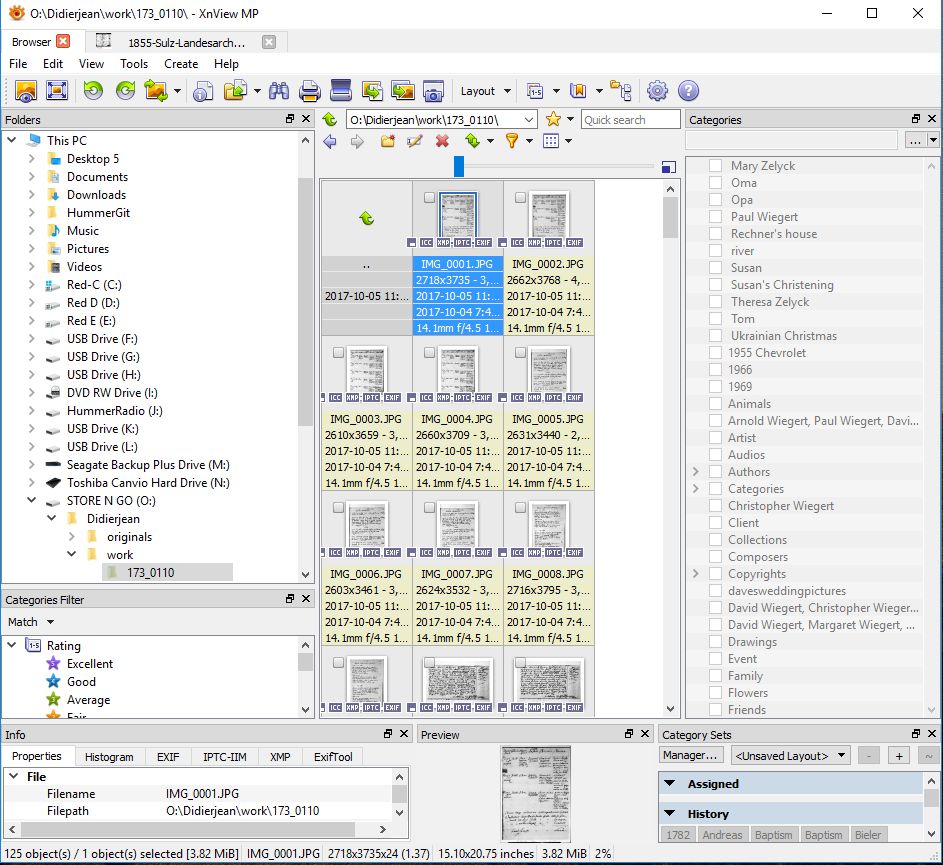Open the Unsaved Layout combo box
Image resolution: width=943 pixels, height=865 pixels.
click(790, 756)
